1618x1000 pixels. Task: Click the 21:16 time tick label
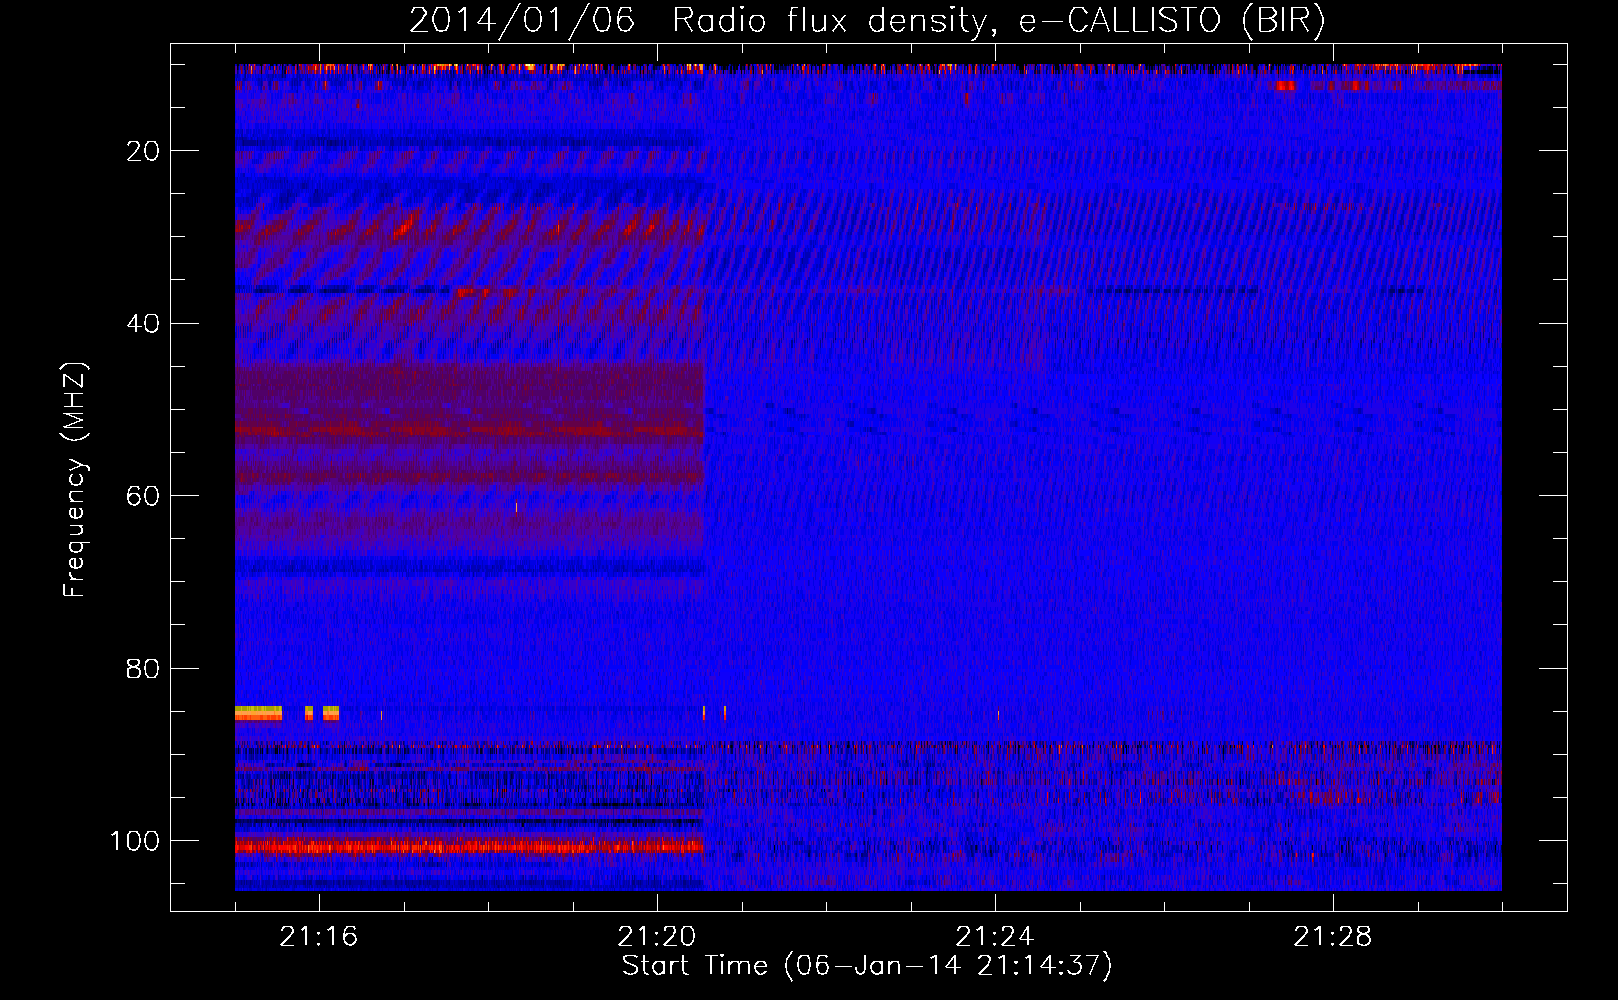pos(319,937)
